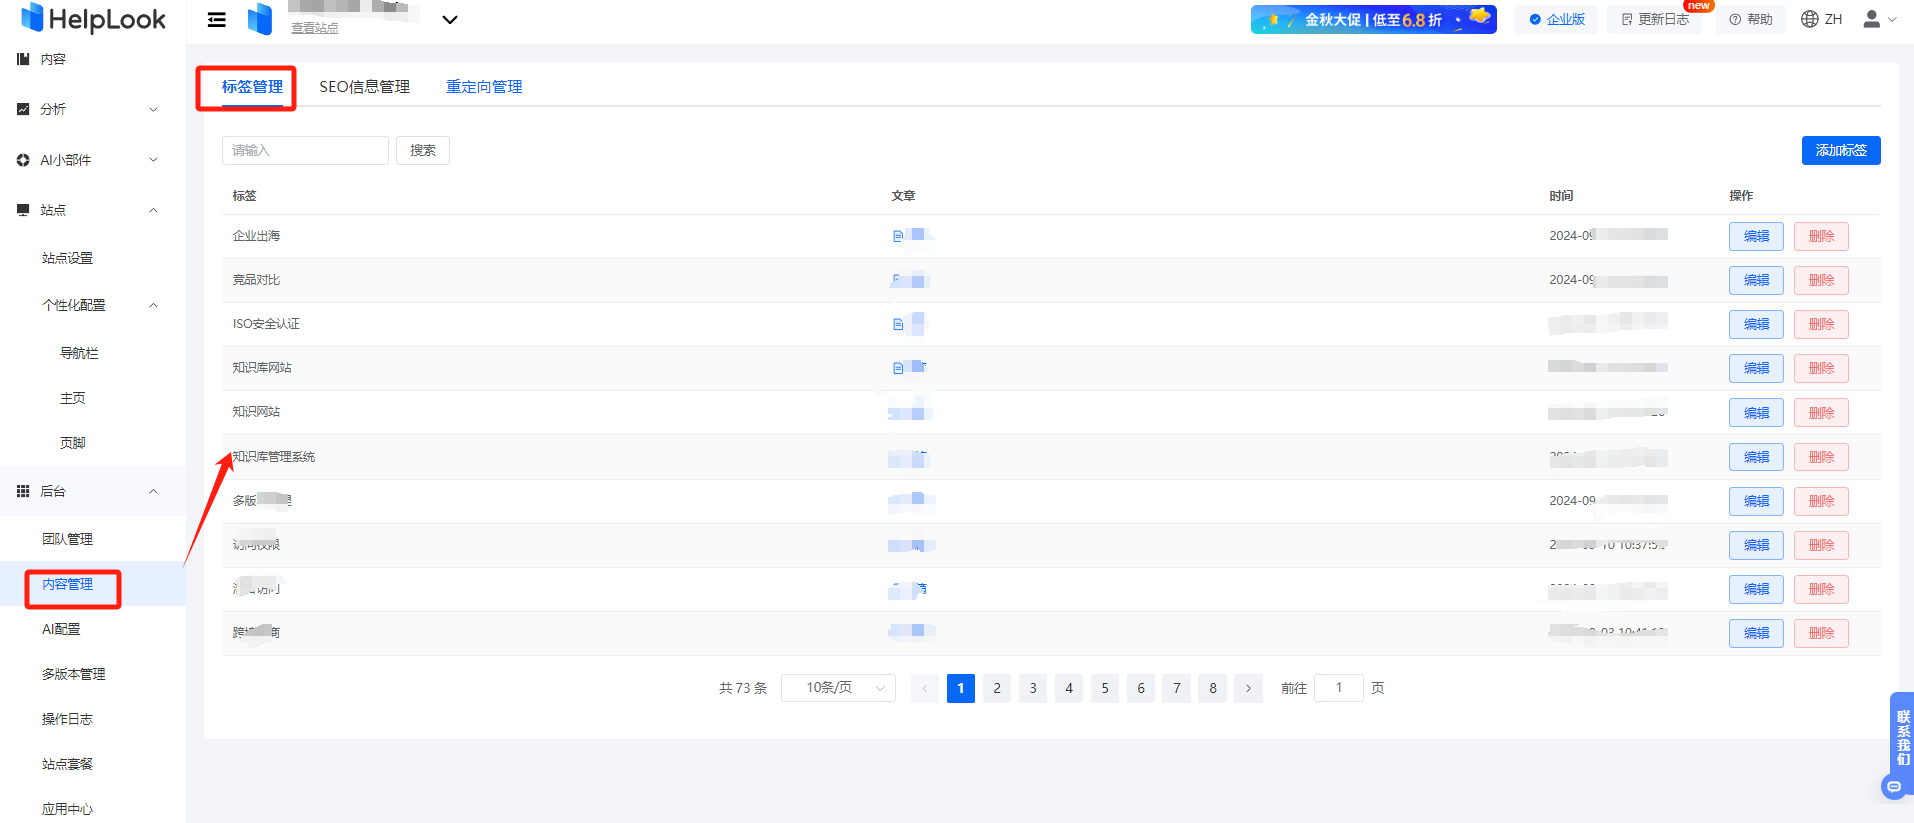Open 站点设置 in the sidebar

(x=67, y=258)
